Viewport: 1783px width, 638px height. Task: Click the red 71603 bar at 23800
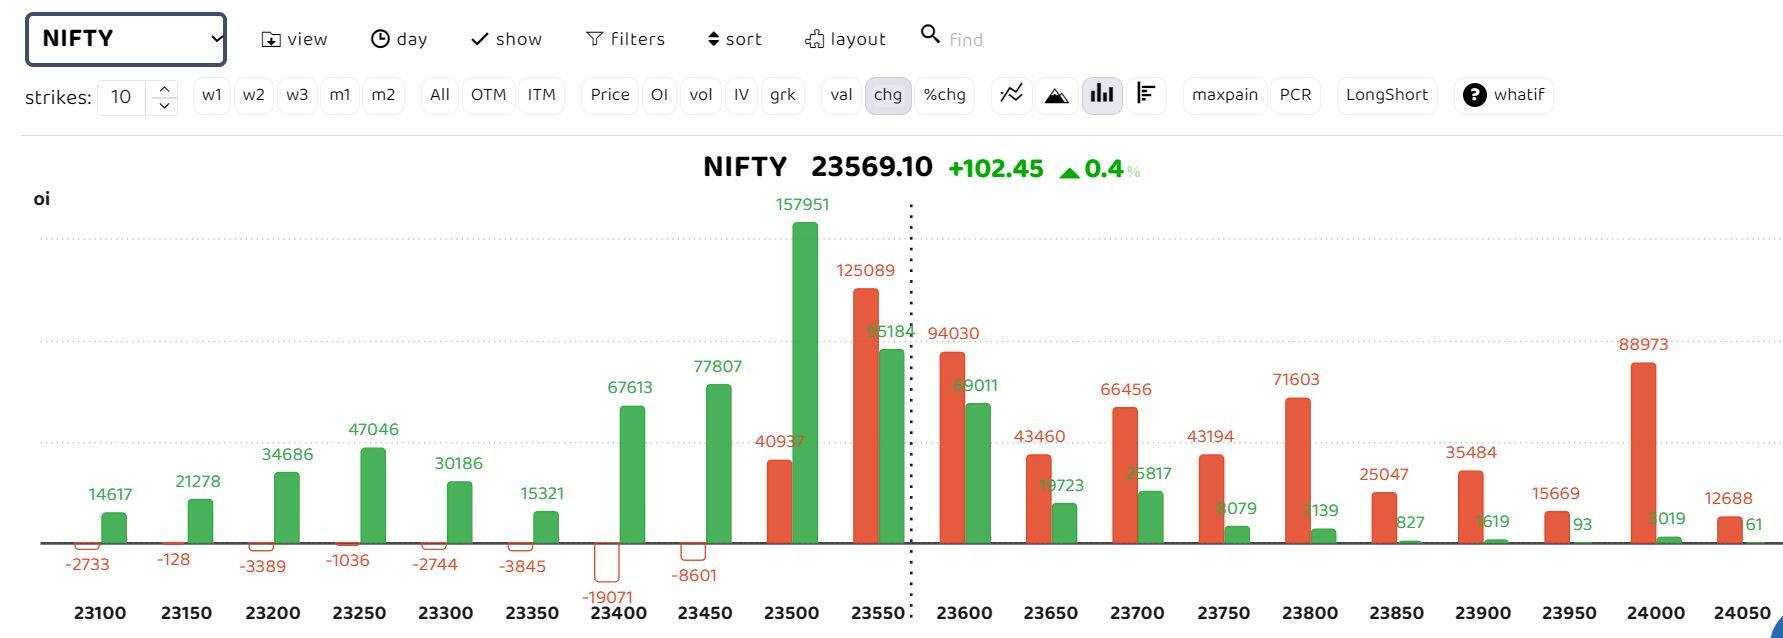click(x=1298, y=471)
